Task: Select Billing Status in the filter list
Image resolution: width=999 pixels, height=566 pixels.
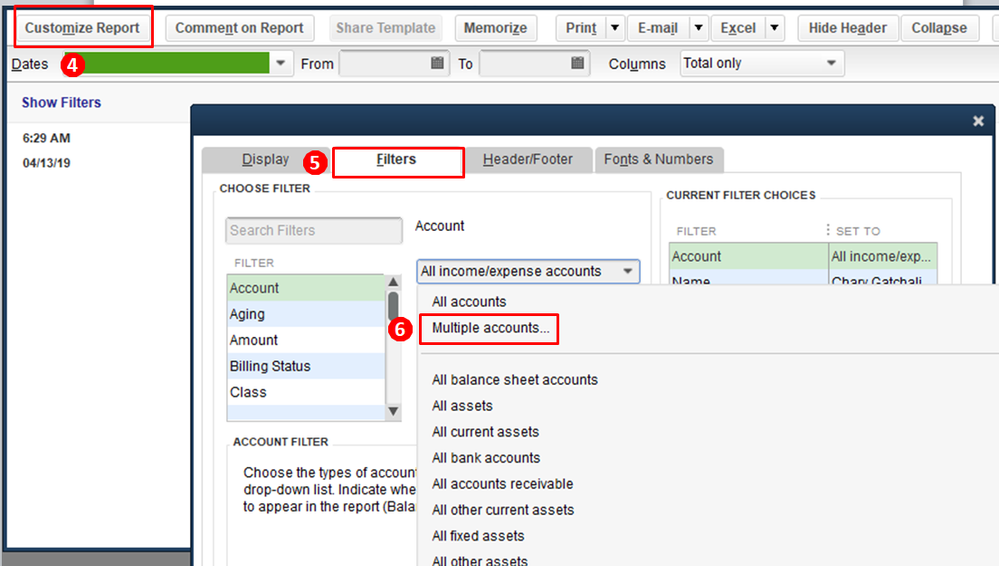Action: pos(306,366)
